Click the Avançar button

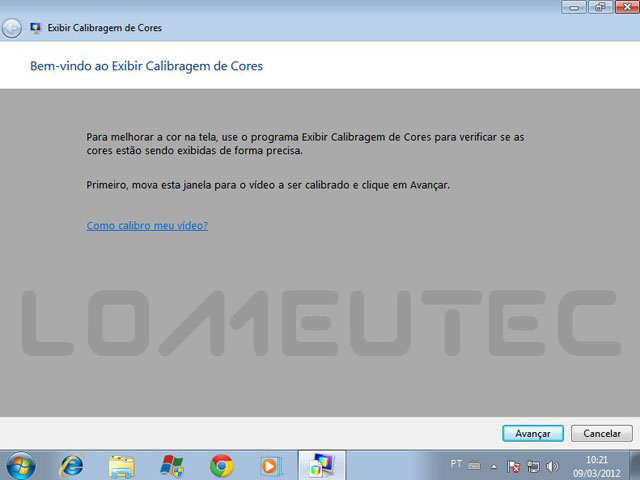tap(533, 433)
